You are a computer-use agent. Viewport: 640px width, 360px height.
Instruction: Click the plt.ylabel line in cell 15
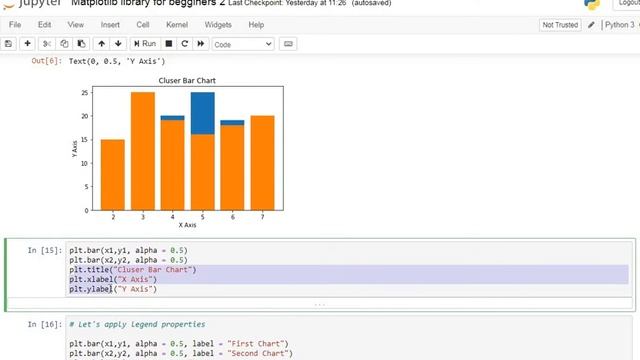pyautogui.click(x=113, y=289)
